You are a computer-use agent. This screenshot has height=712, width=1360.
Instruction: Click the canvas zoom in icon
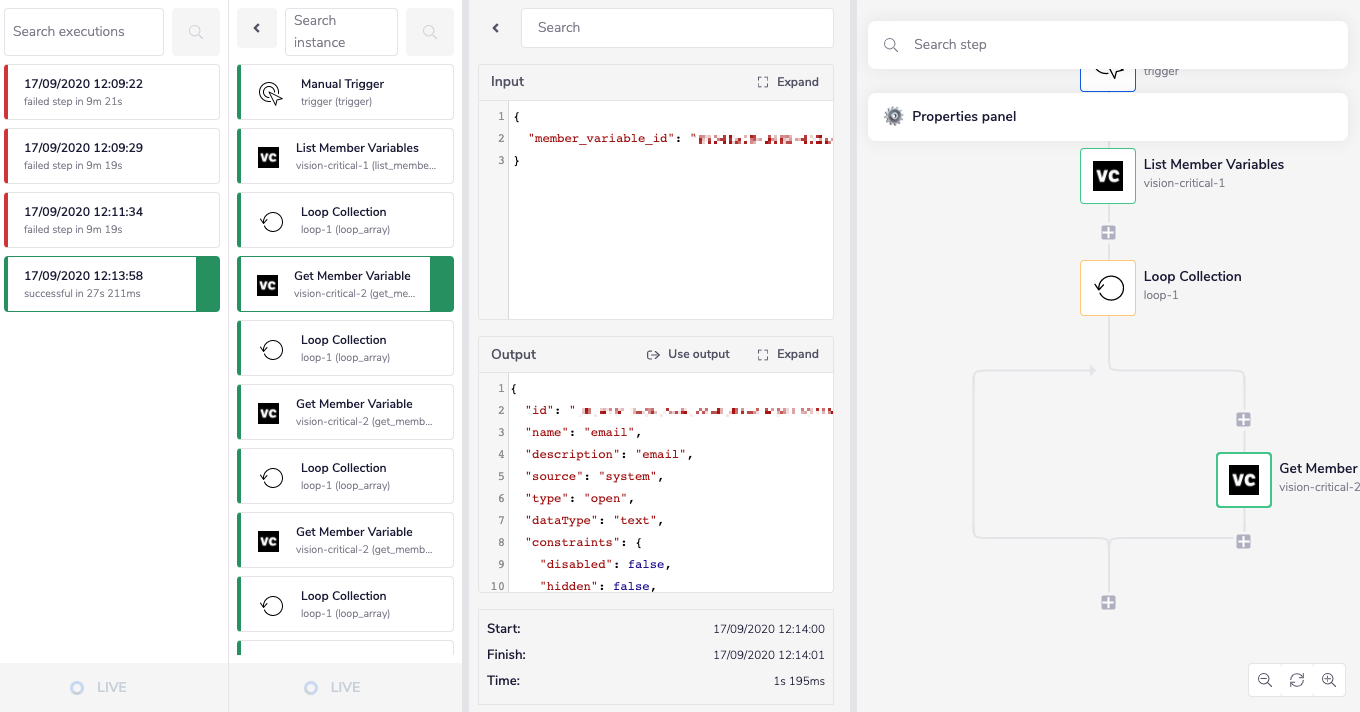coord(1329,680)
